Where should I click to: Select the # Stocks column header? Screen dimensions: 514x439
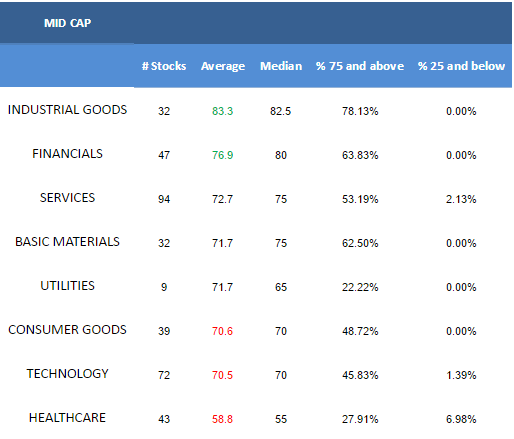164,66
